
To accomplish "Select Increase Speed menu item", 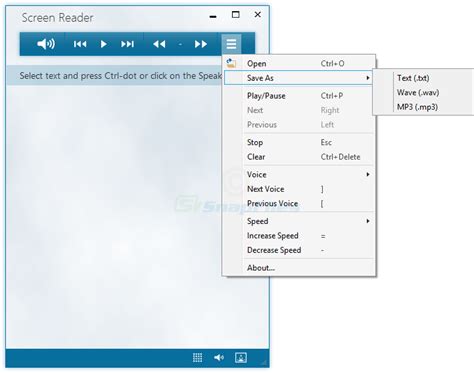I will pos(299,236).
